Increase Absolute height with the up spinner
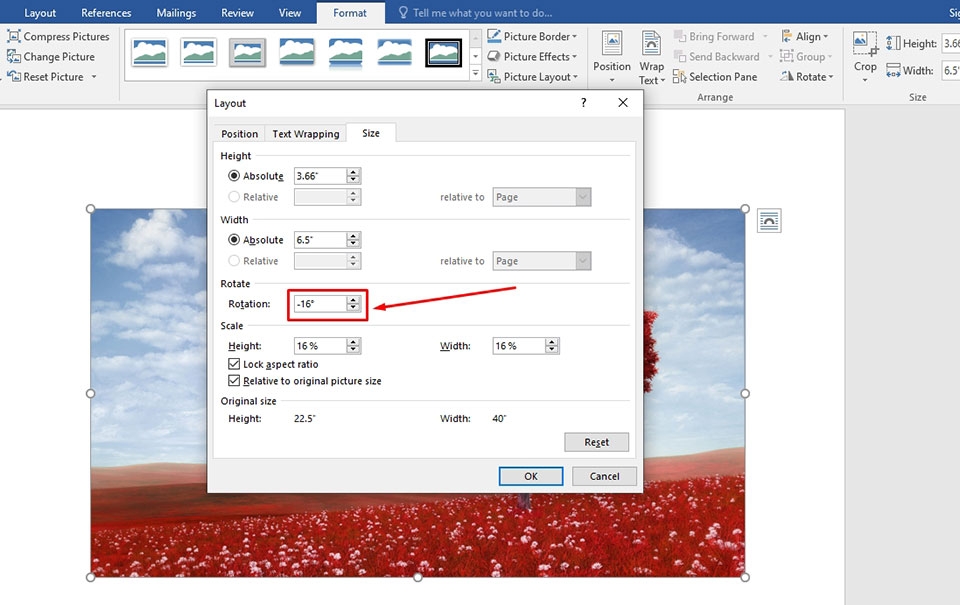960x605 pixels. (x=353, y=172)
